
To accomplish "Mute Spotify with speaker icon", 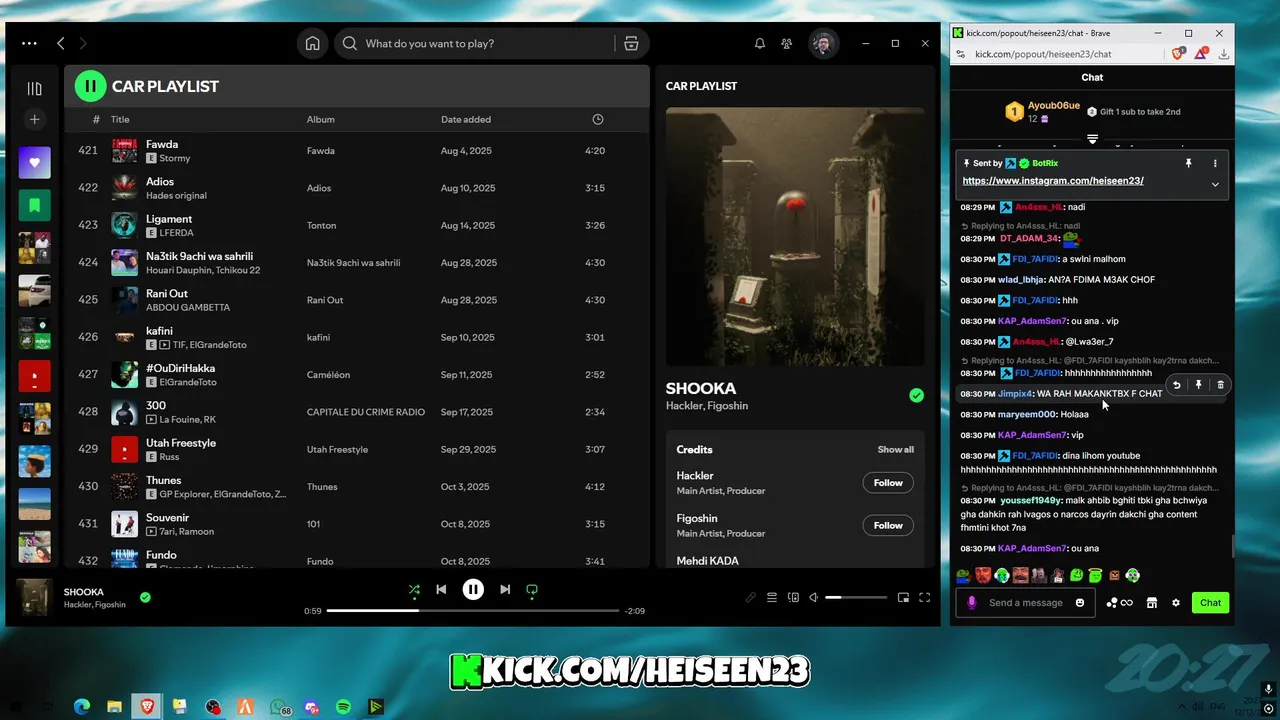I will point(813,597).
